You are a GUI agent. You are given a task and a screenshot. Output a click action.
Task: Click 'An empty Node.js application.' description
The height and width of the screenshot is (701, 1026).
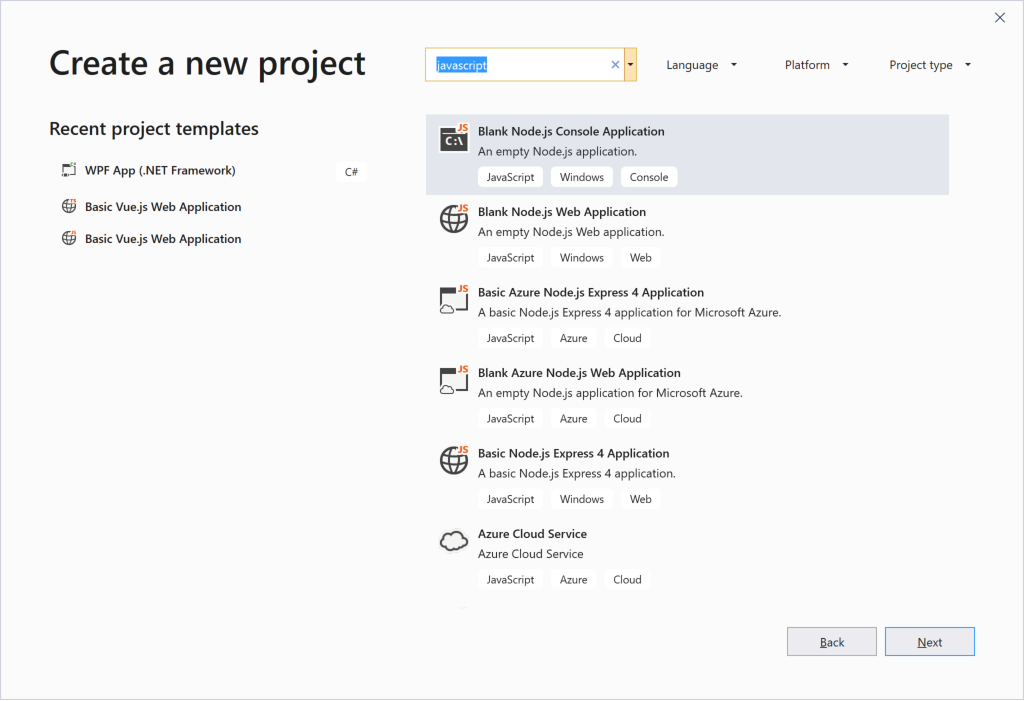click(x=557, y=152)
